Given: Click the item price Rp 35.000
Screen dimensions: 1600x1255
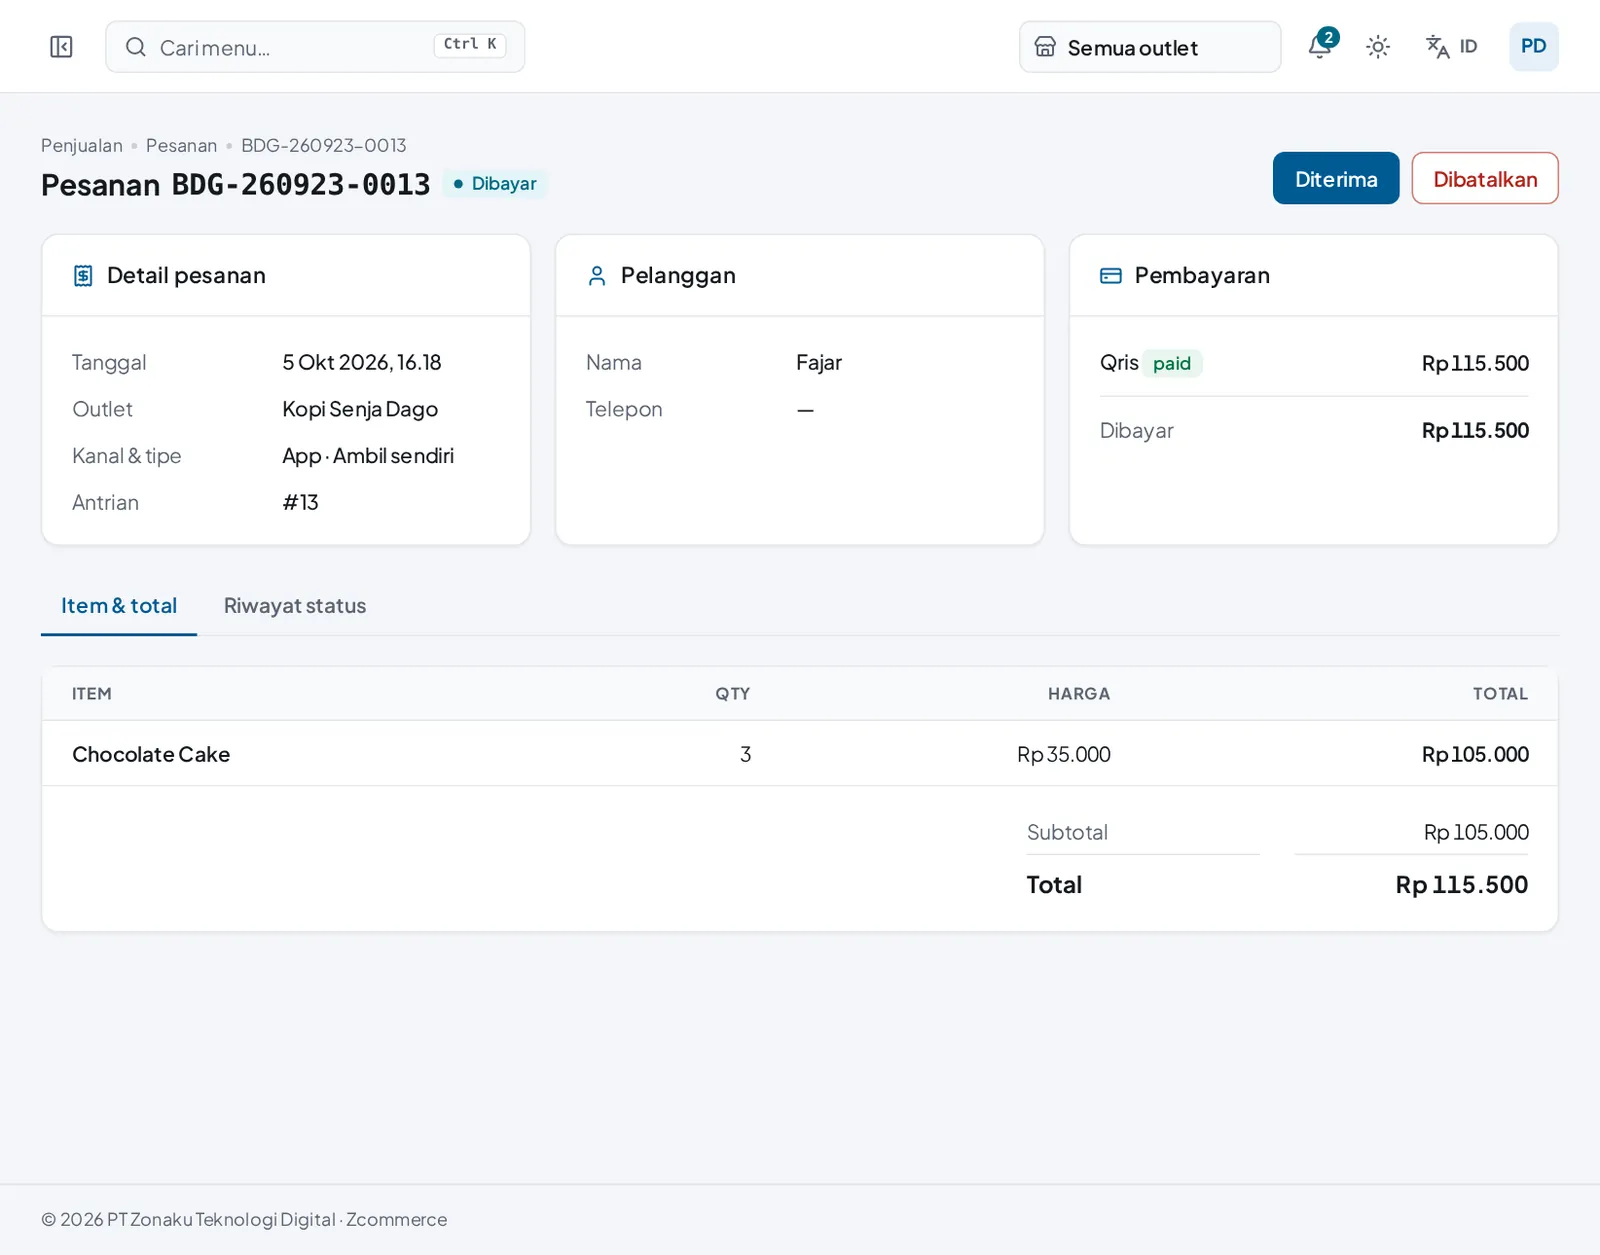Looking at the screenshot, I should point(1064,755).
